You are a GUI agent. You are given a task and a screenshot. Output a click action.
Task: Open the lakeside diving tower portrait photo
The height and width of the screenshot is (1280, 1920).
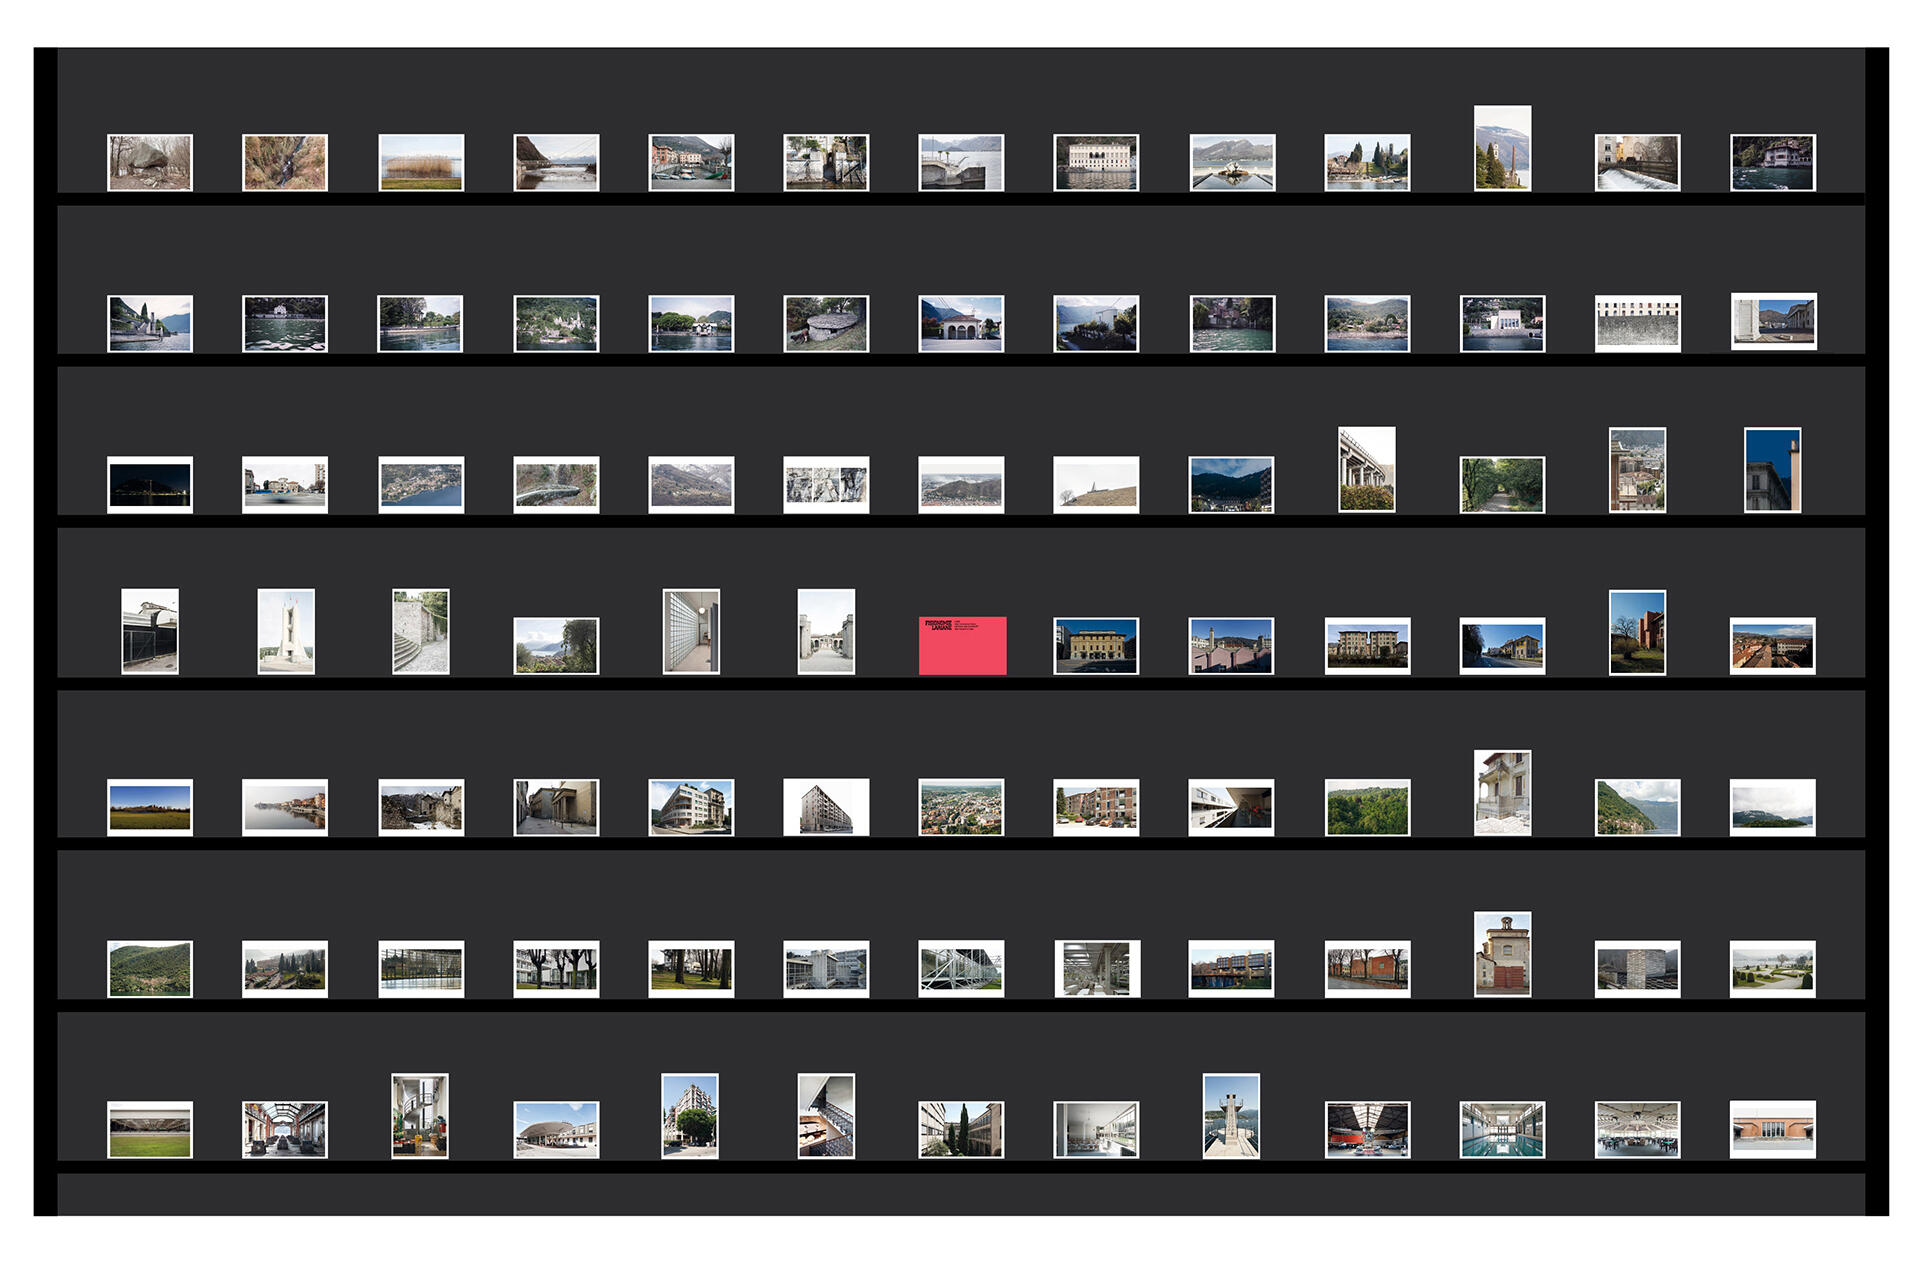pyautogui.click(x=1231, y=1116)
